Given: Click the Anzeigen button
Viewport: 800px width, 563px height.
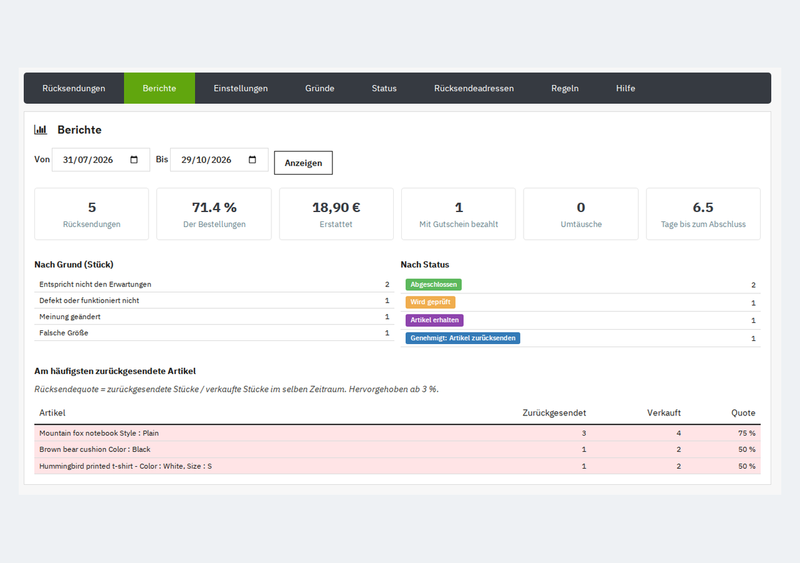Looking at the screenshot, I should click(303, 163).
